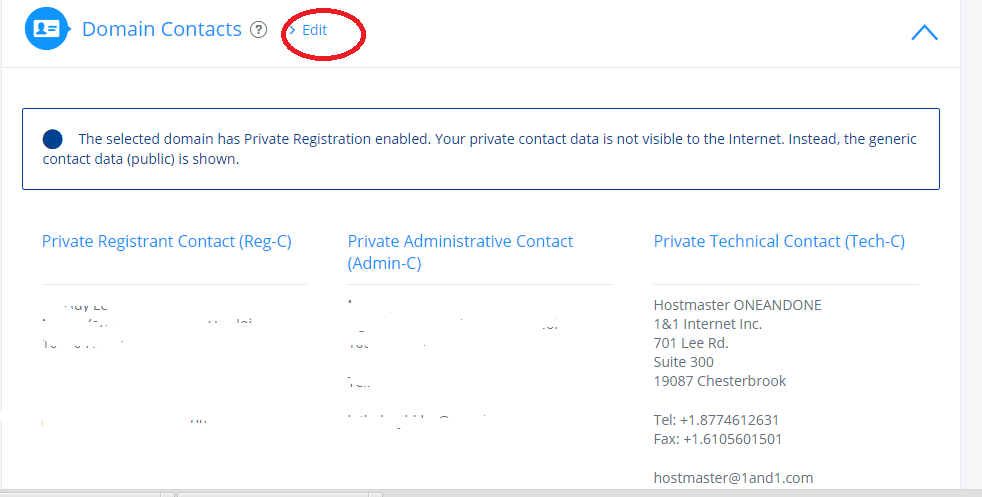Select Private Administrative Contact (Admin-C) heading

(x=460, y=252)
